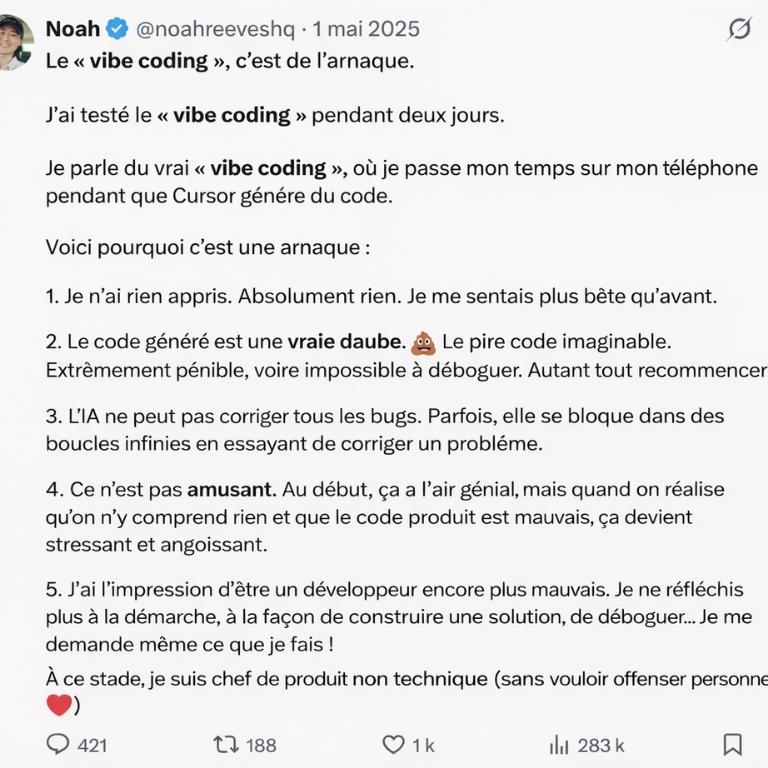The width and height of the screenshot is (768, 768).
Task: Like the post with the heart icon
Action: (x=393, y=744)
